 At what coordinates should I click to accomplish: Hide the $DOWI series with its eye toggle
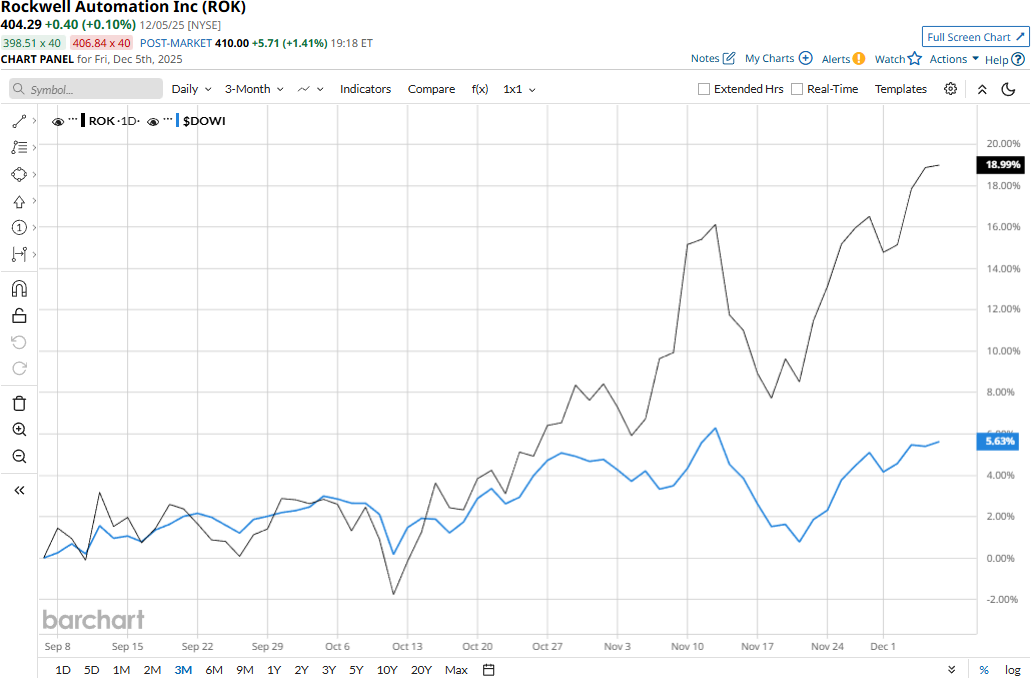point(153,121)
